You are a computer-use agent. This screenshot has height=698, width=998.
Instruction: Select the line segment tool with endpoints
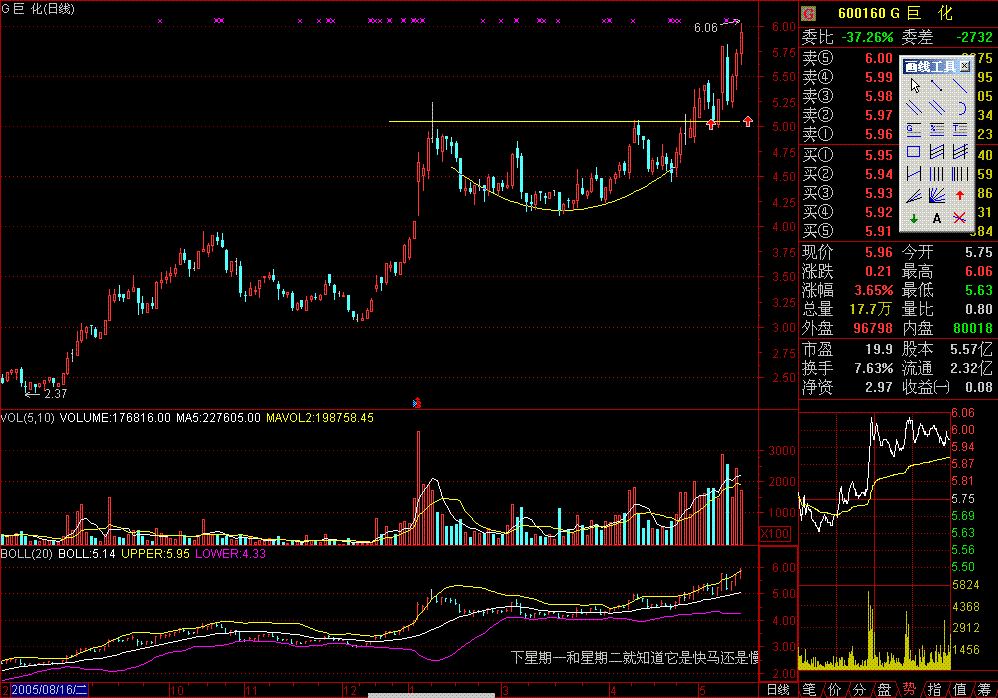[936, 86]
